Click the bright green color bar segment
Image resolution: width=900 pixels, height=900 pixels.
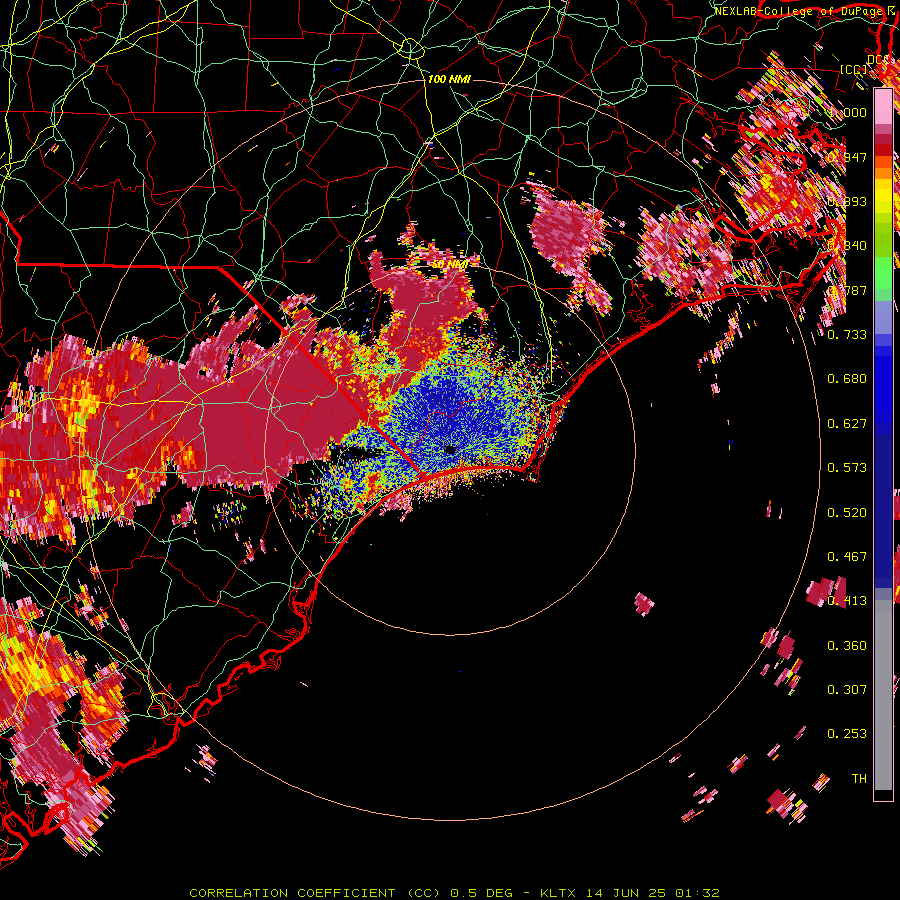[883, 273]
